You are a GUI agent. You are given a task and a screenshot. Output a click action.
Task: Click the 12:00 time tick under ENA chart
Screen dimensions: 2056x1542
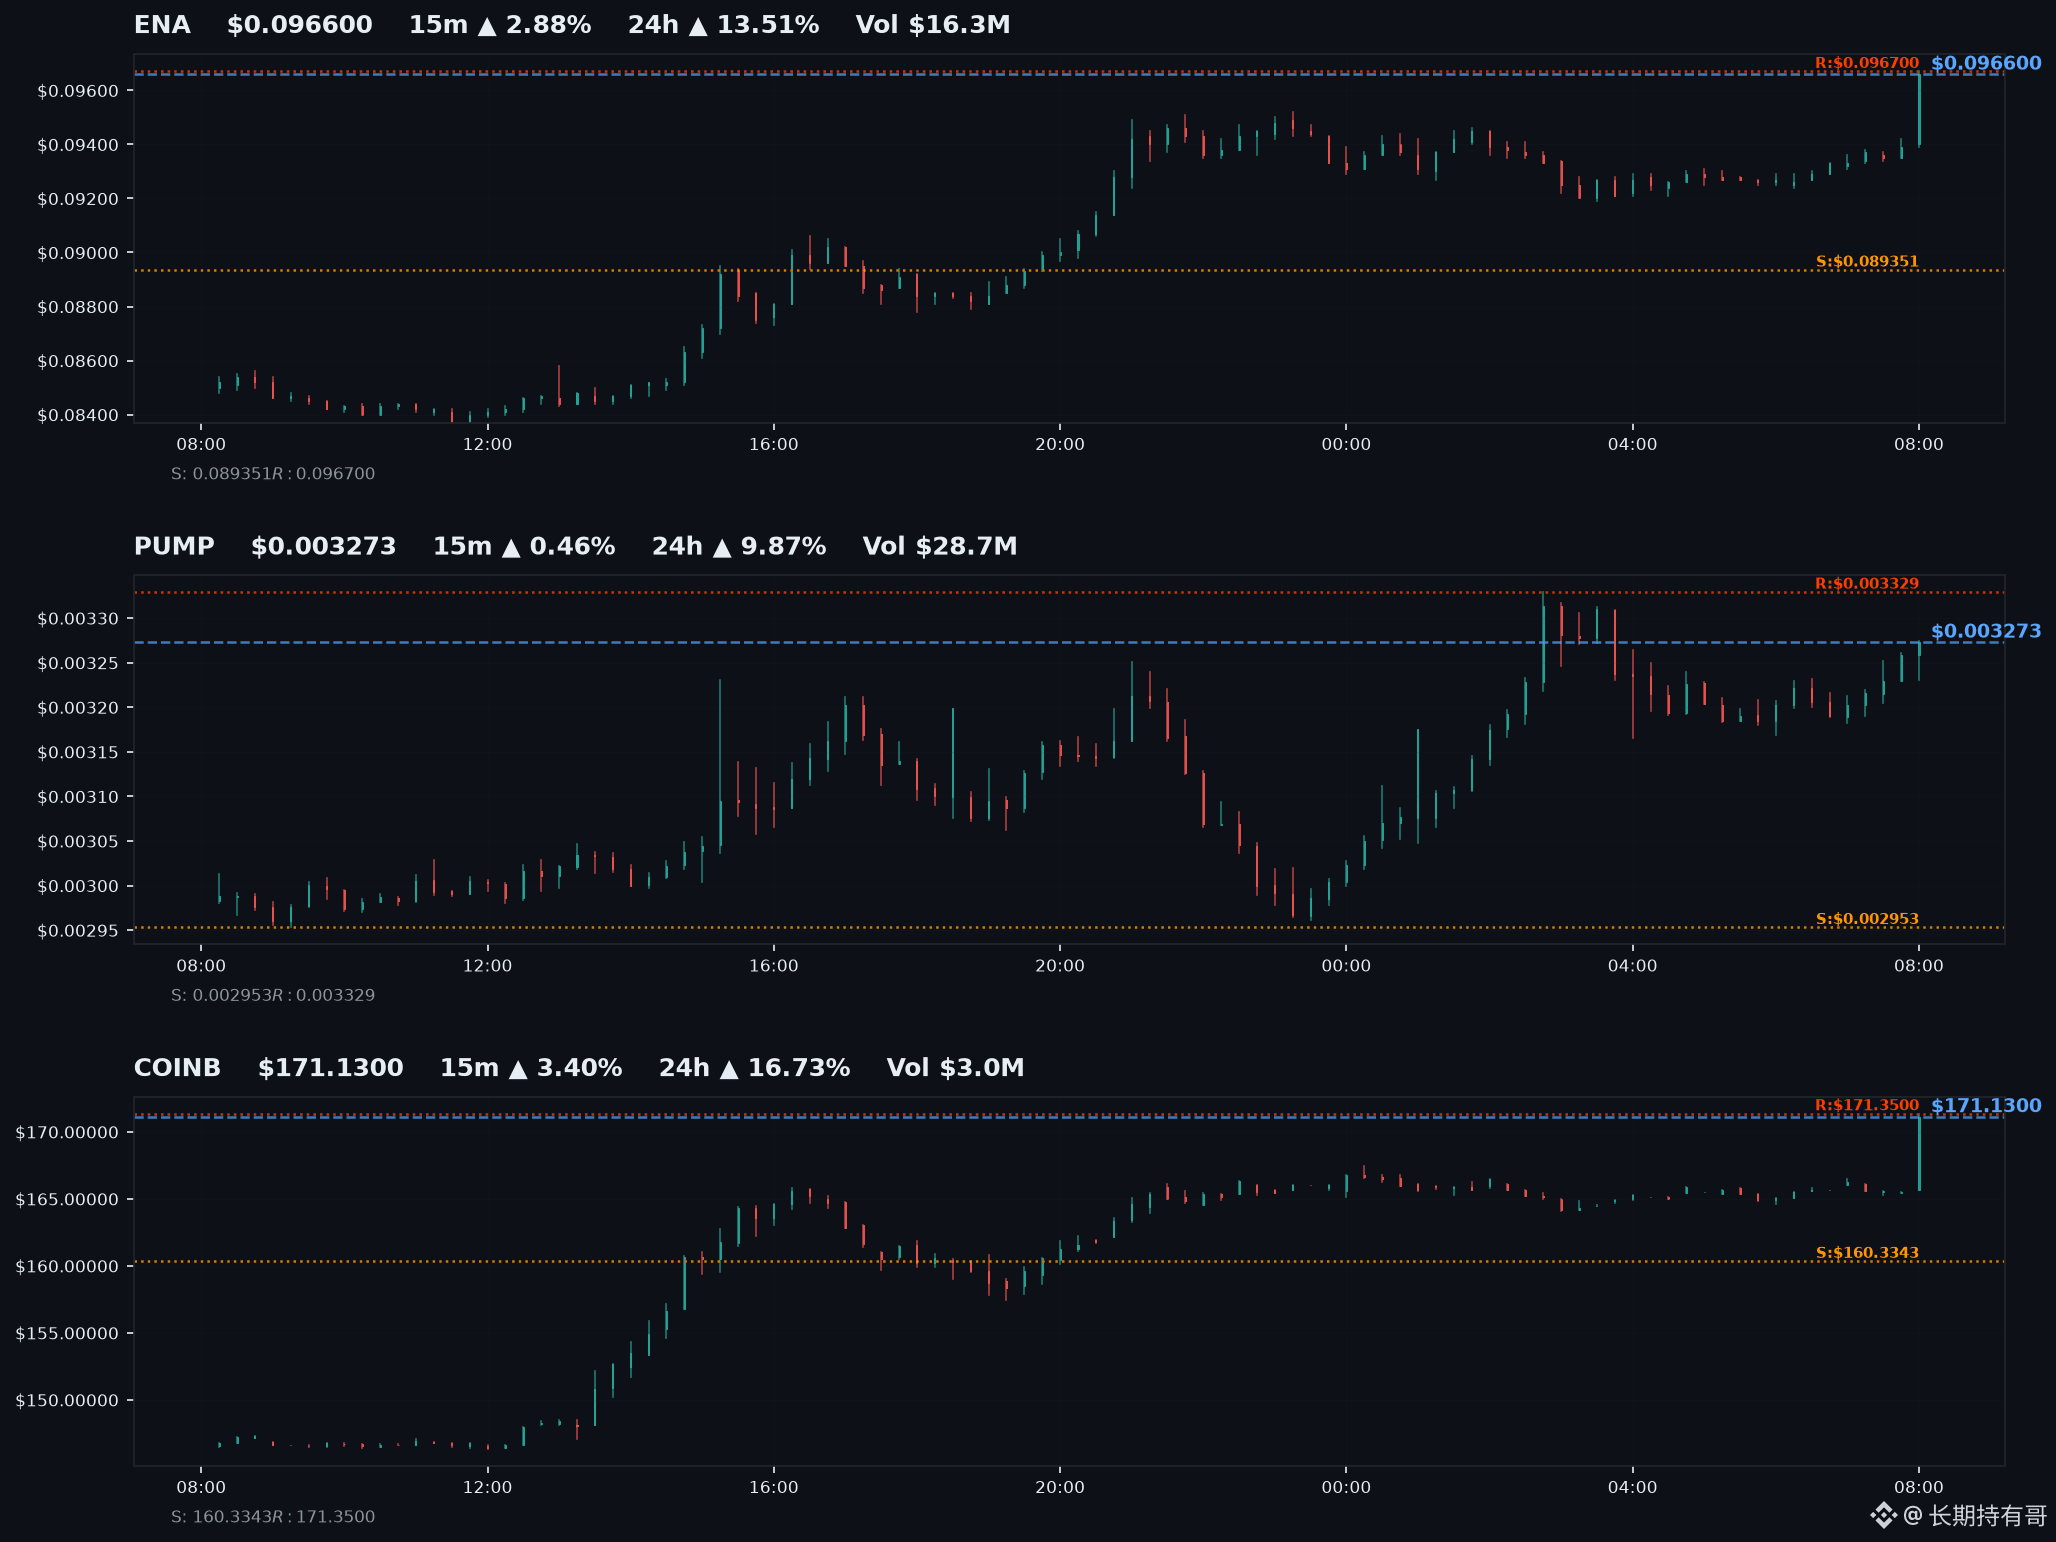click(x=487, y=444)
